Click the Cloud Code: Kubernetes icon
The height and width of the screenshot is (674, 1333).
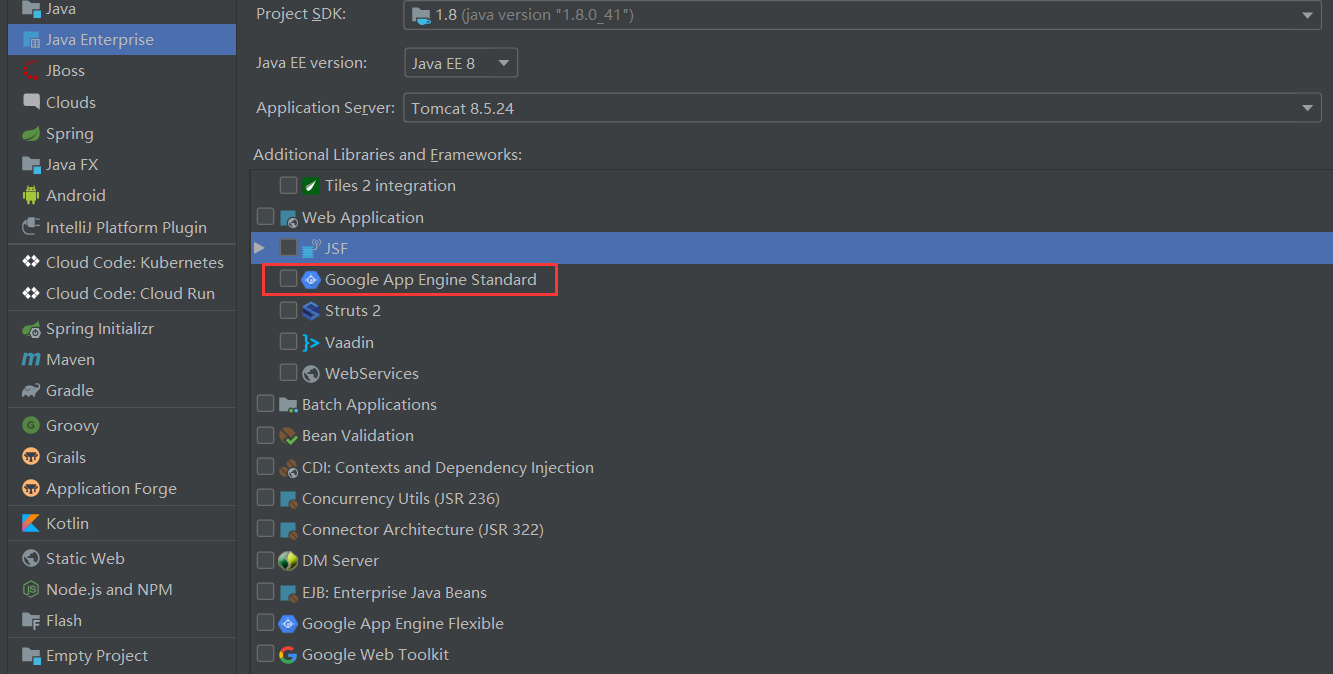[x=31, y=262]
